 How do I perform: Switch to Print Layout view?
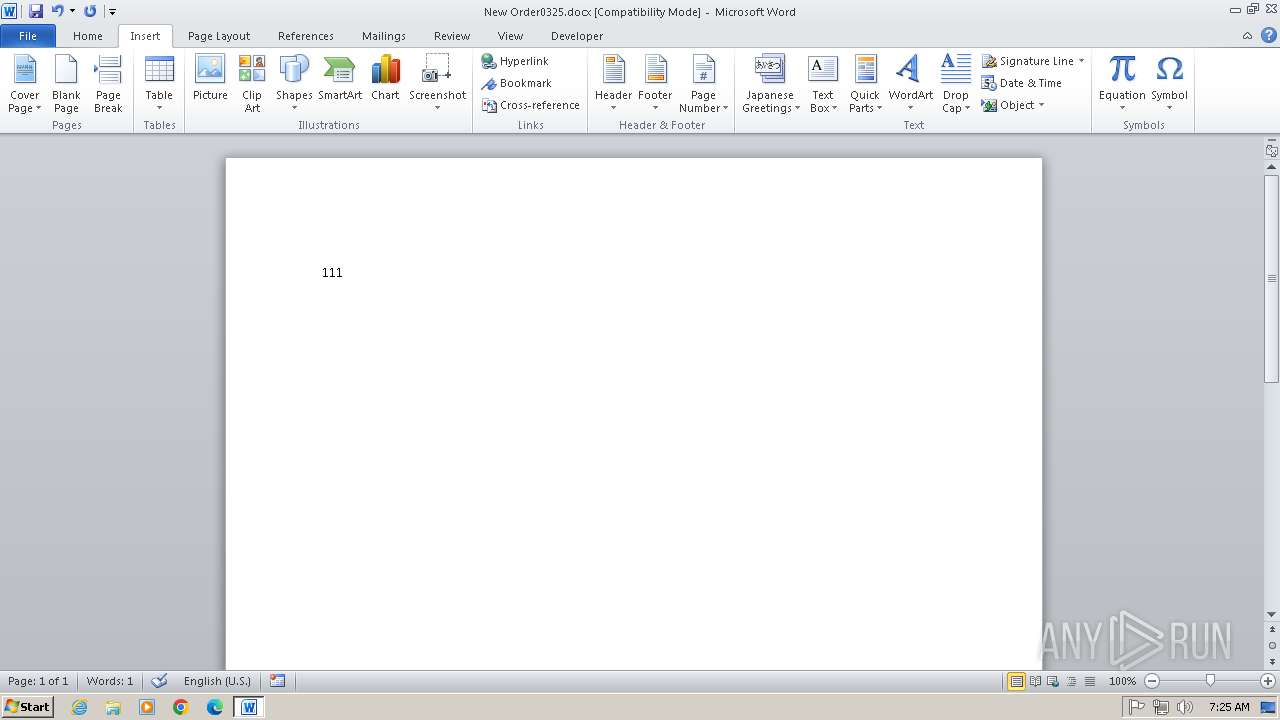click(1016, 681)
